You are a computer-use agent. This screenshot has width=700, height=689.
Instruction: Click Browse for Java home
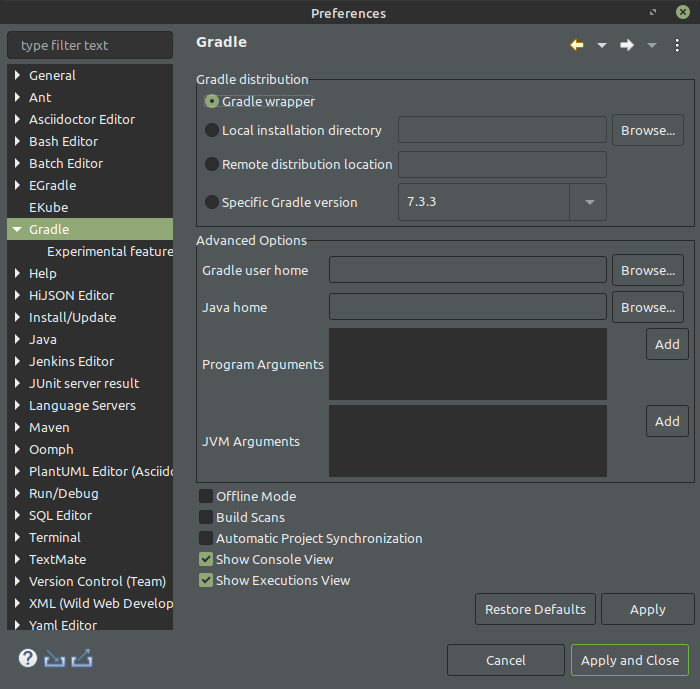tap(648, 307)
